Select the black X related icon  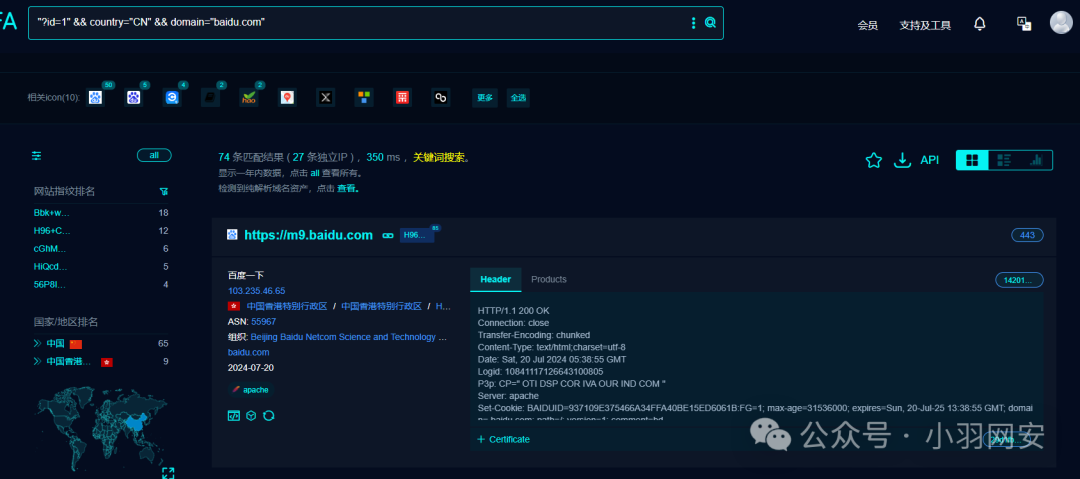point(326,97)
